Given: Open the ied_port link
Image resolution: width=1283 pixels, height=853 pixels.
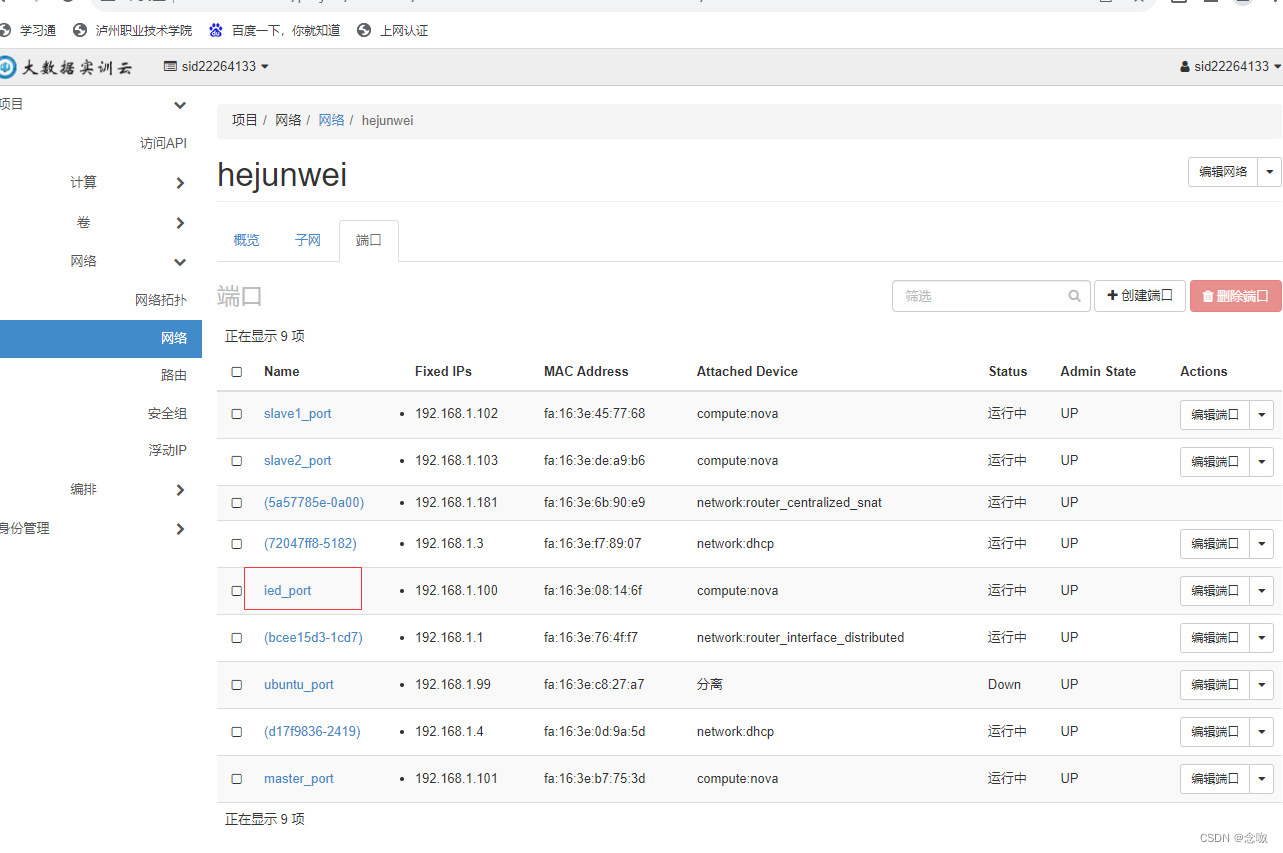Looking at the screenshot, I should (287, 591).
